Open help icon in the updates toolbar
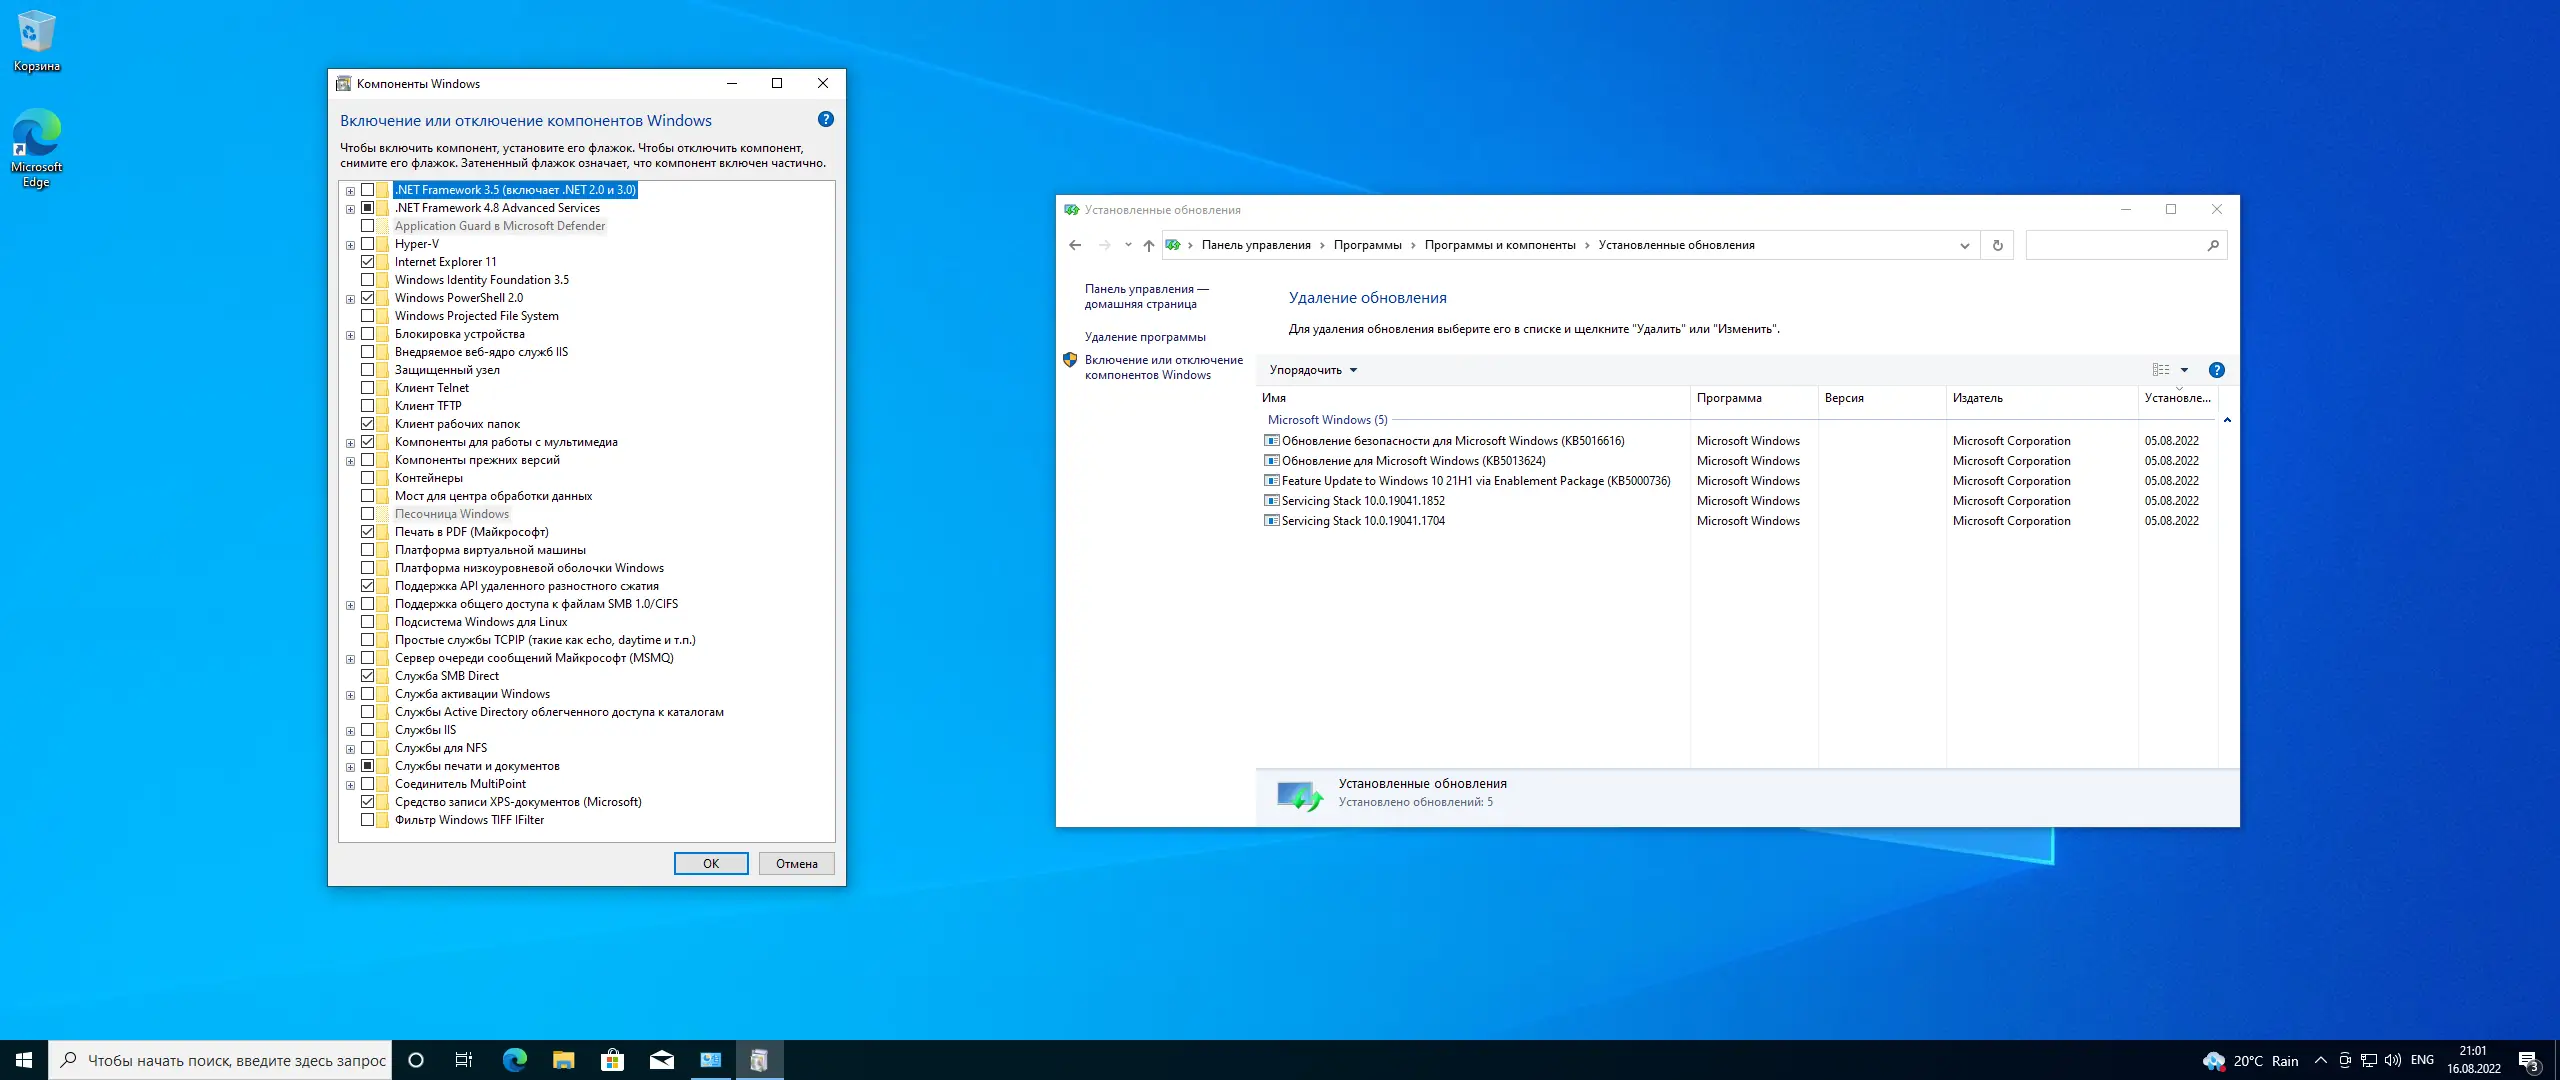 click(x=2216, y=370)
